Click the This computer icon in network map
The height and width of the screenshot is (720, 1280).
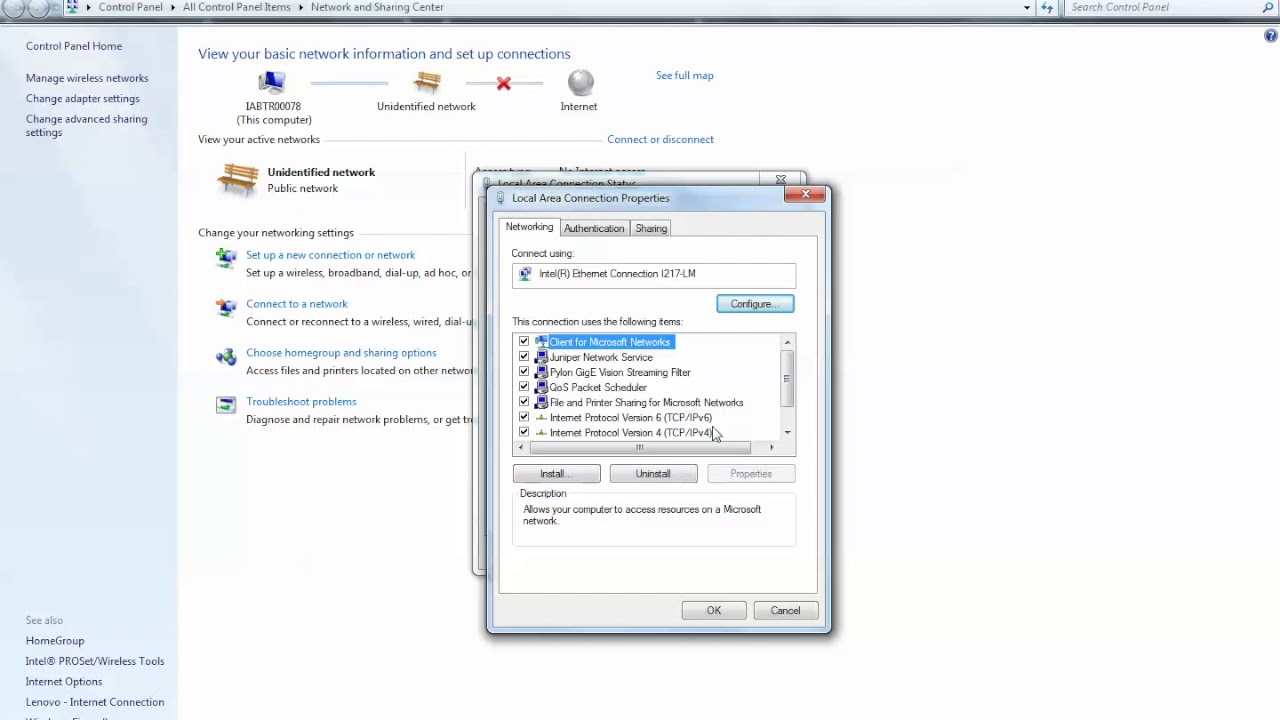(272, 82)
